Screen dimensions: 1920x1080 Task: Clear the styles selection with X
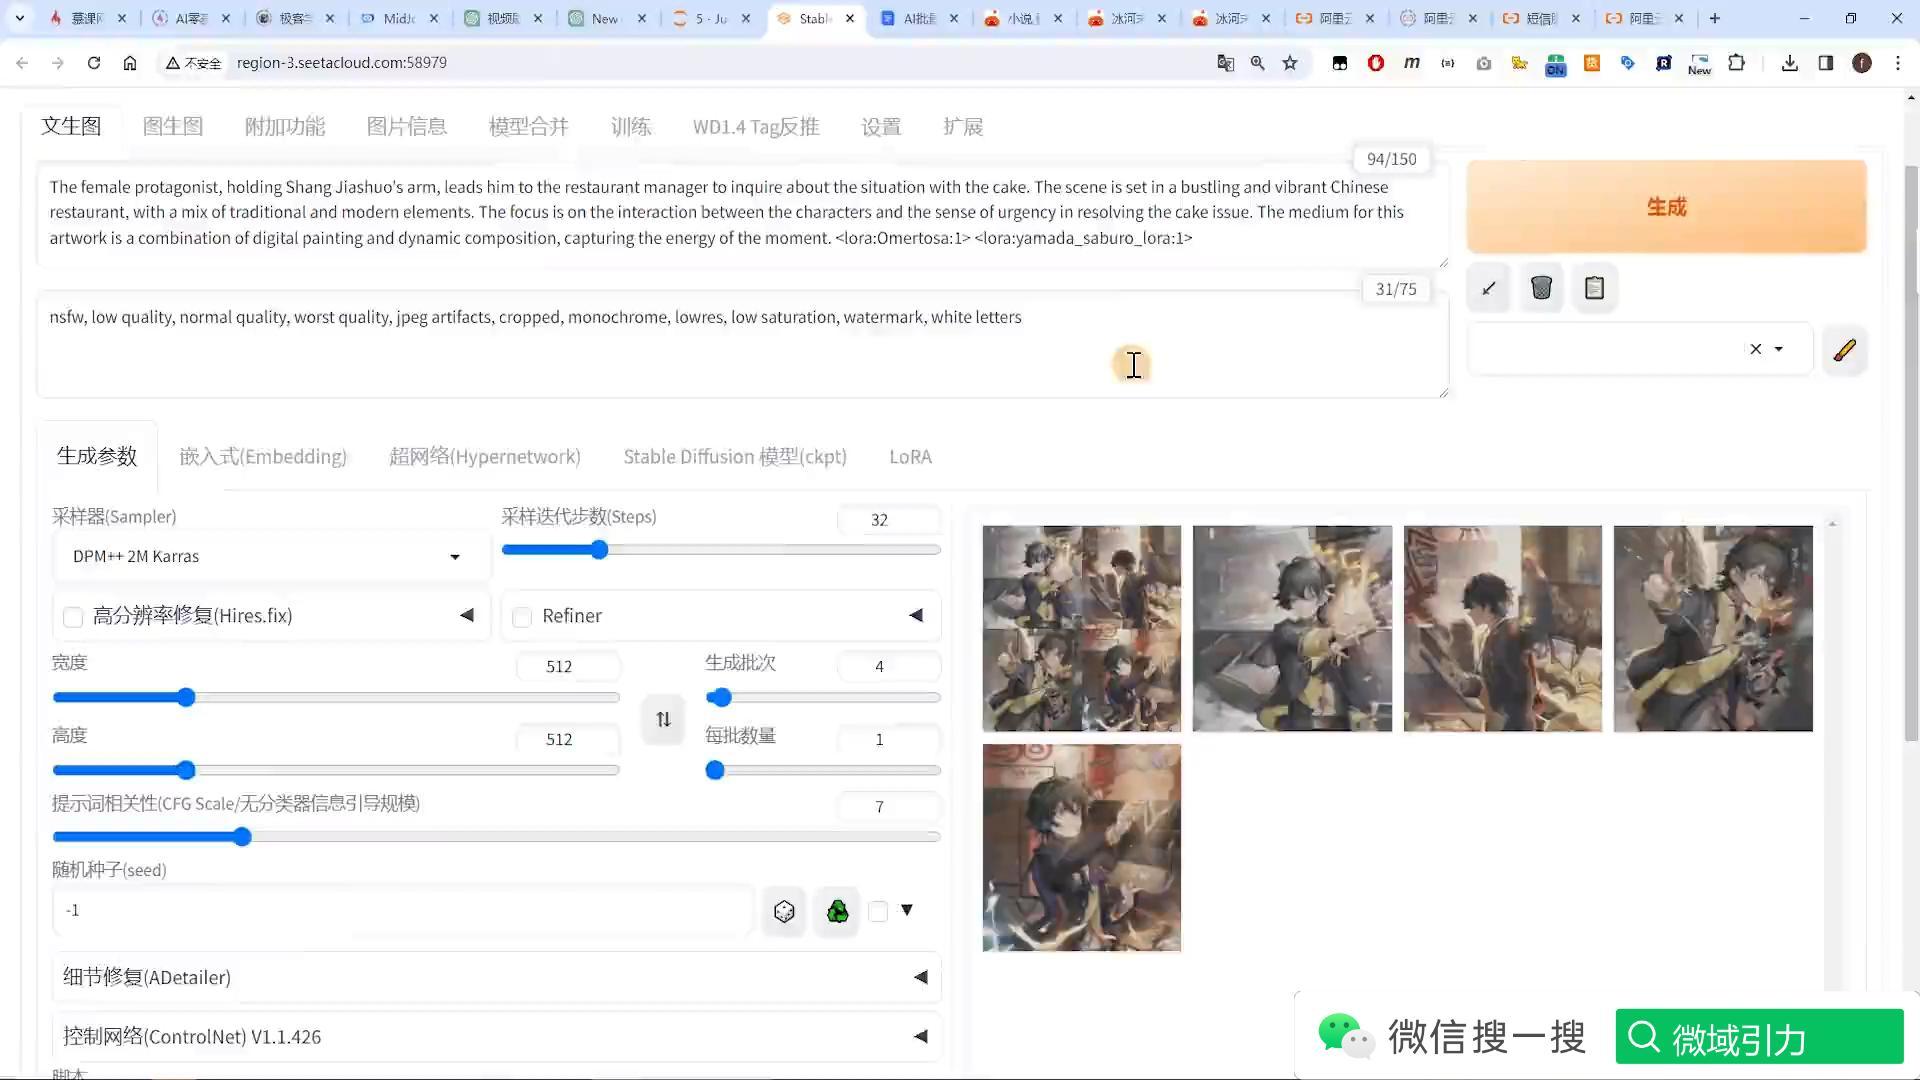point(1755,349)
